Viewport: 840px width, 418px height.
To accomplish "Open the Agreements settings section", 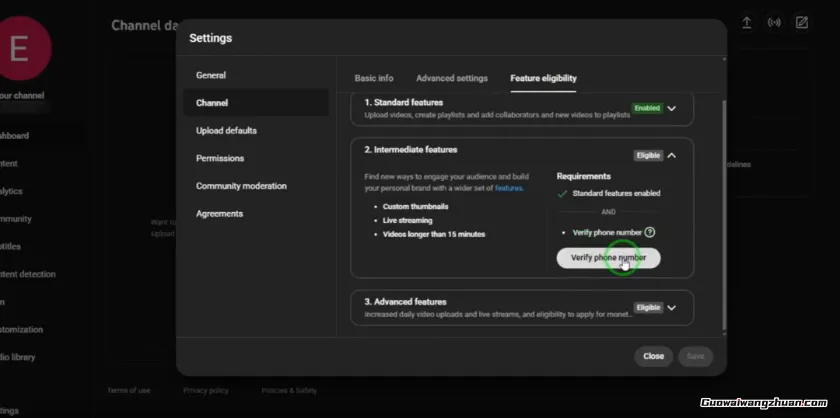I will point(219,213).
